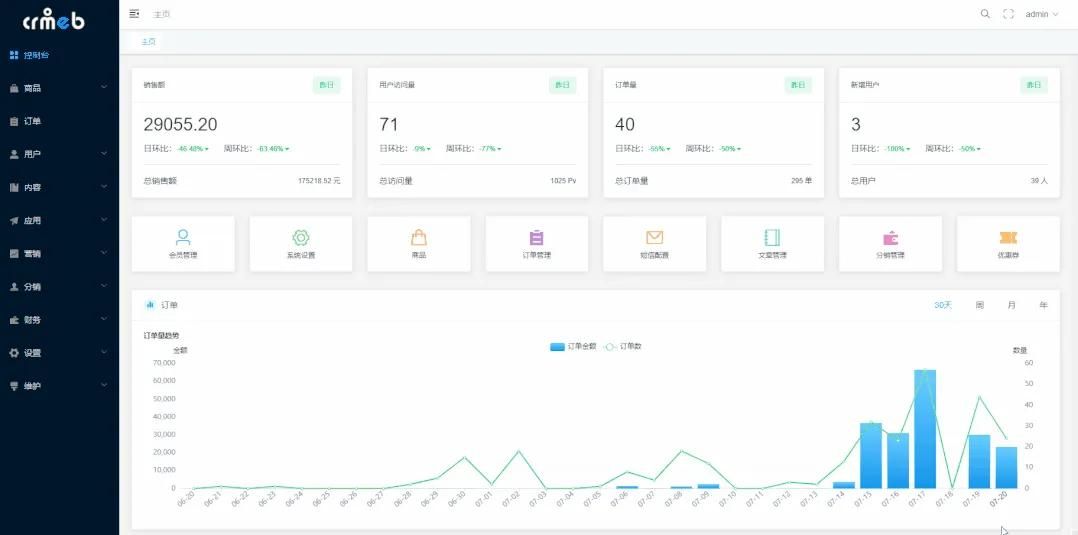The image size is (1078, 535).
Task: Click the 订单 clipboard sidebar icon
Action: [14, 121]
